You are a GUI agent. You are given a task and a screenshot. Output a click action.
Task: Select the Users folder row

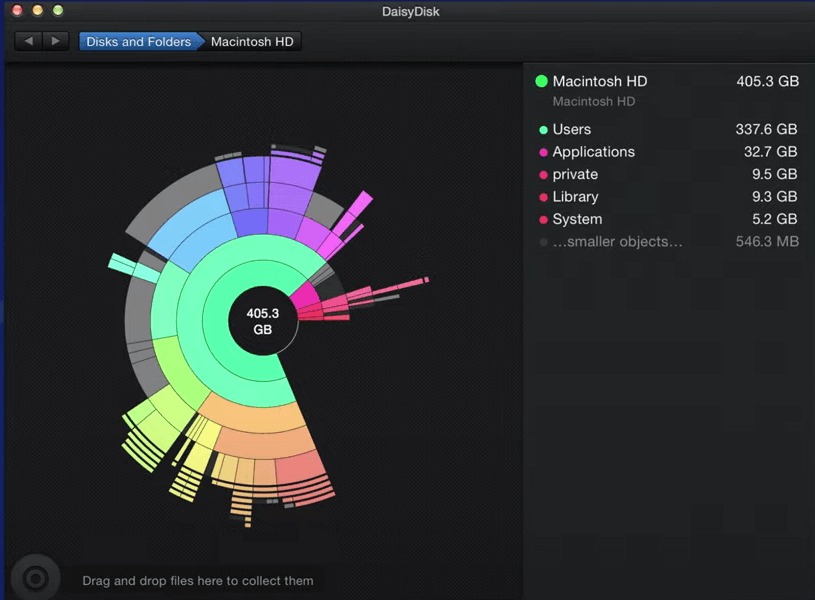pos(668,129)
